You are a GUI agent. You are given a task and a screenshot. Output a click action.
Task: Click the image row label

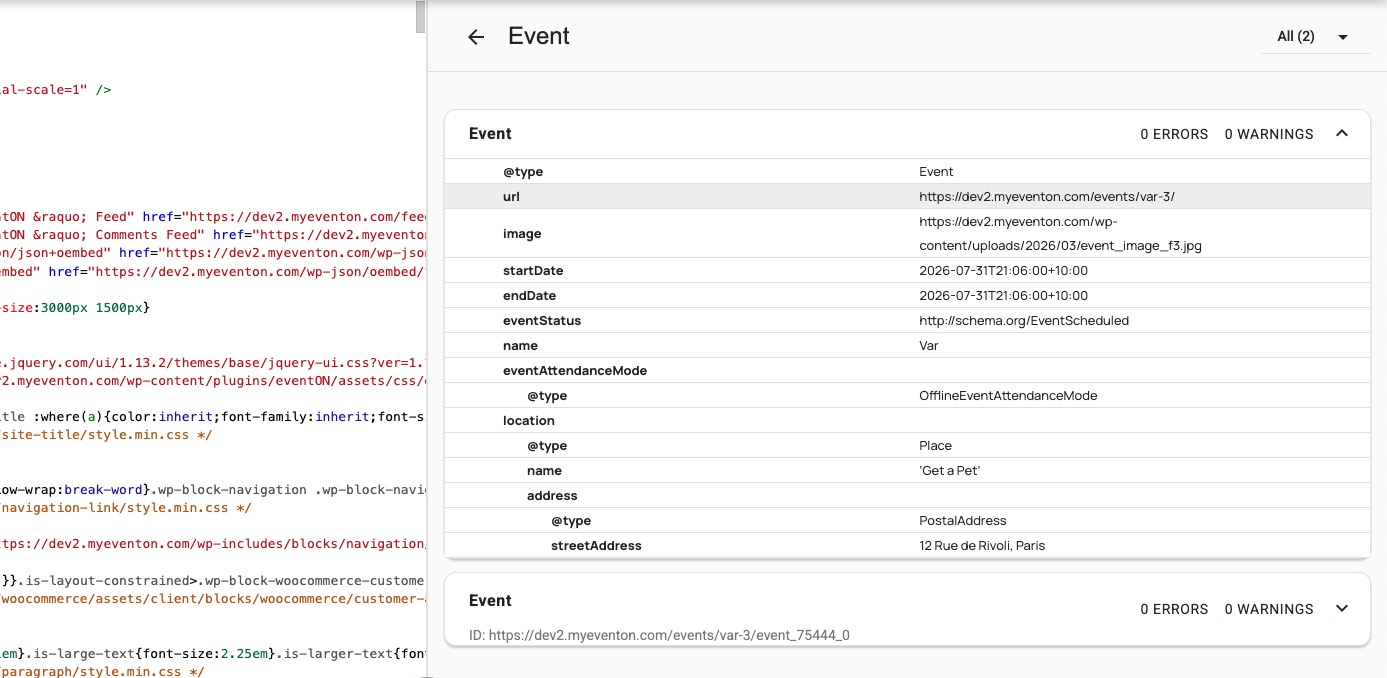coord(522,234)
